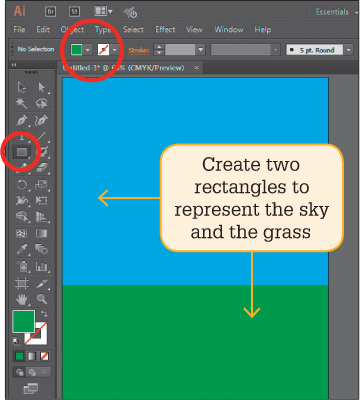Click control bar green fill swatch
360x400 pixels.
[77, 50]
